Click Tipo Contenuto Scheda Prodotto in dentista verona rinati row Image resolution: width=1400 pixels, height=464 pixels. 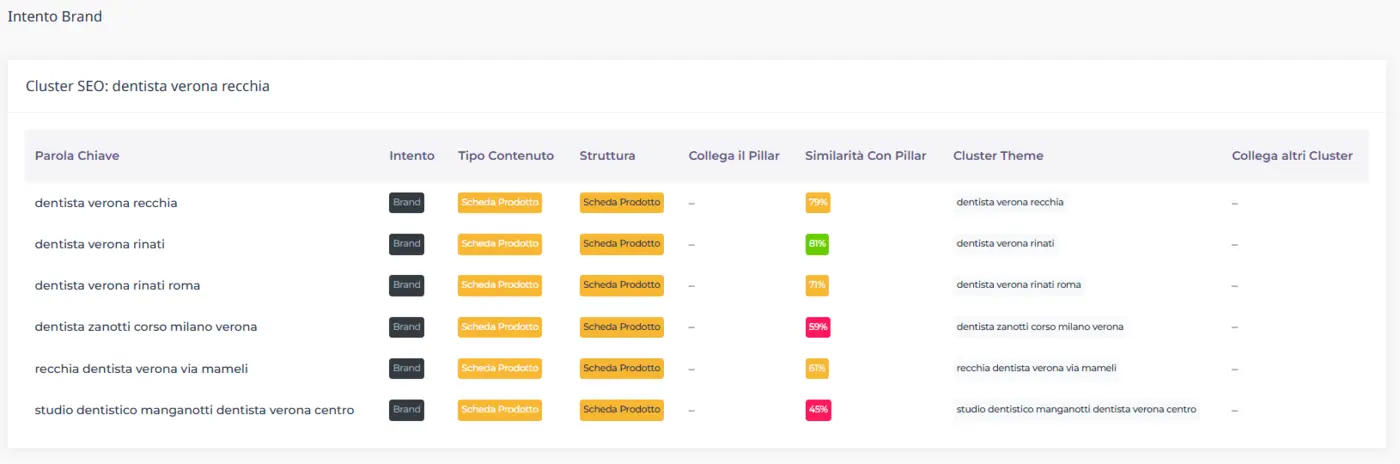coord(500,244)
